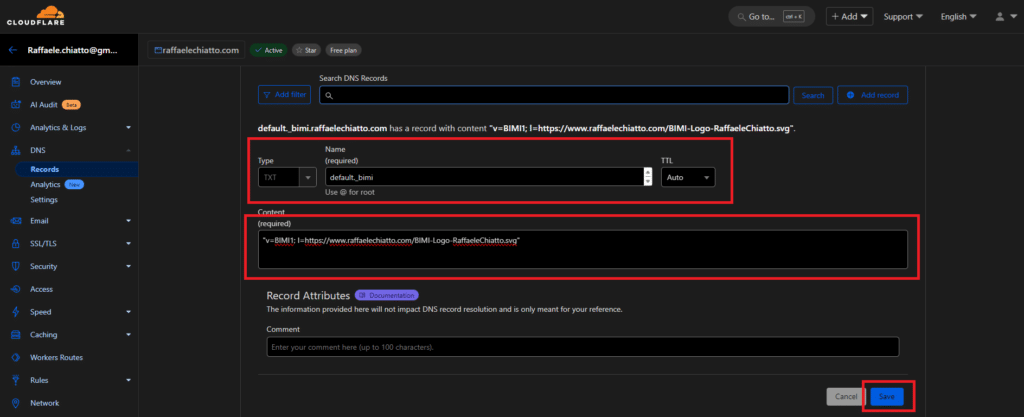Viewport: 1024px width, 417px height.
Task: Open the record Type TXT dropdown
Action: pos(287,177)
